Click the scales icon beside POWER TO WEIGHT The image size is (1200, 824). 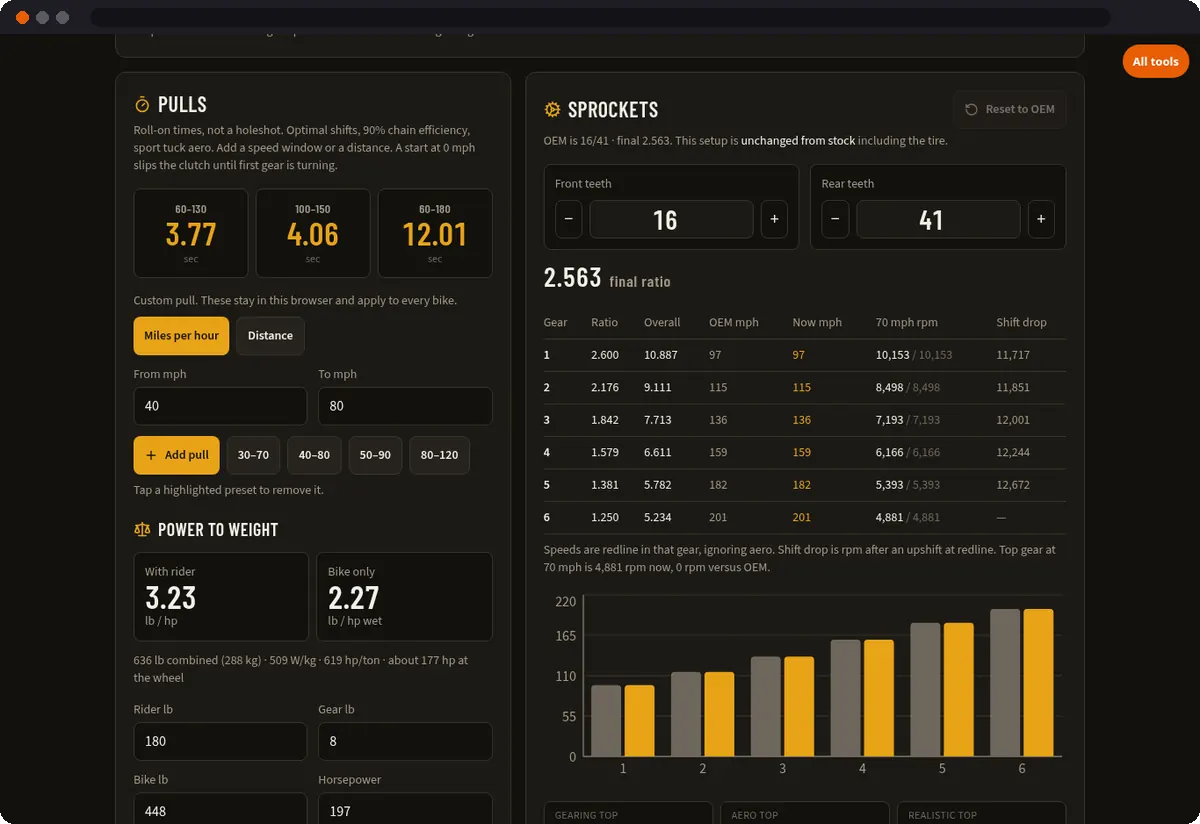point(142,530)
